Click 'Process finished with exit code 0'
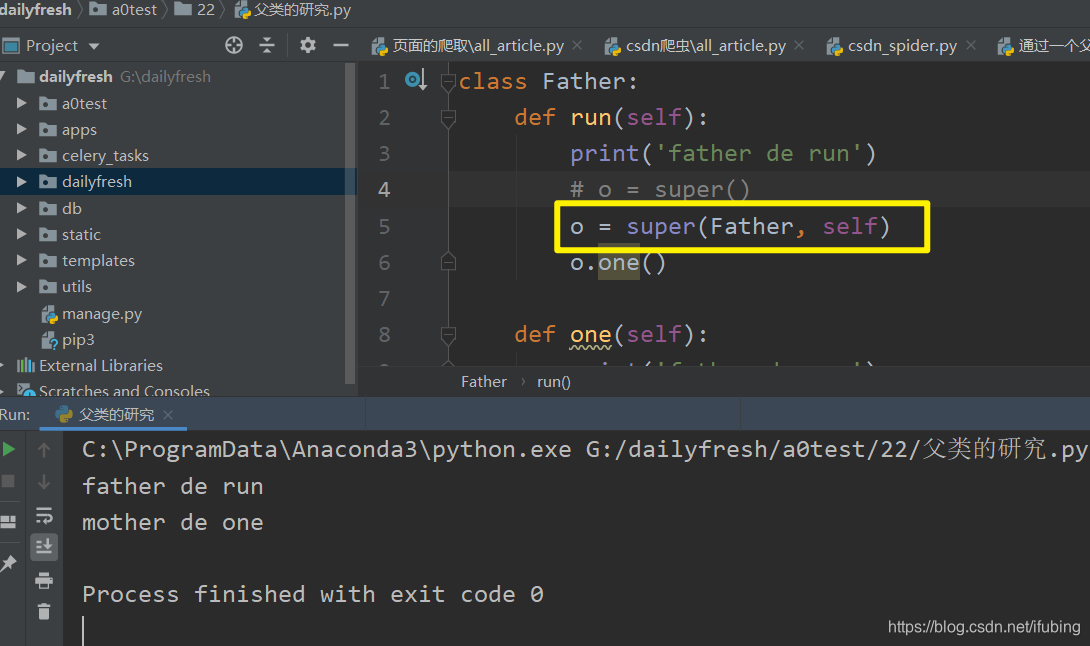Viewport: 1090px width, 646px height. 313,595
